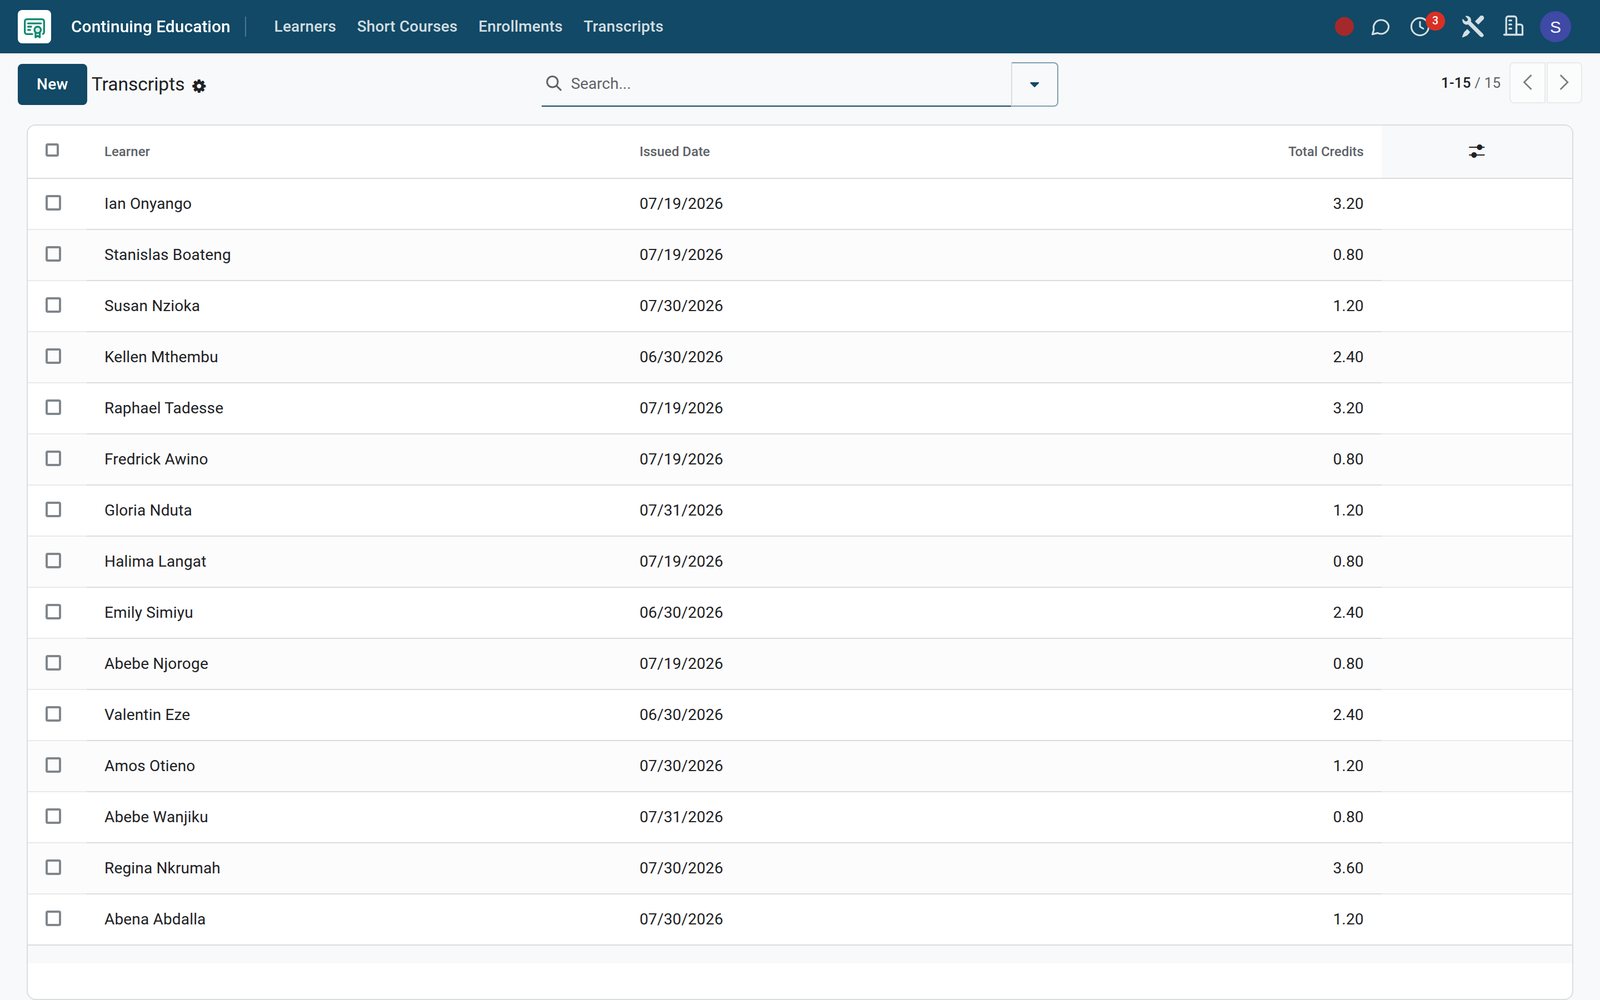Click Stanislas Boateng learner name
Image resolution: width=1600 pixels, height=1000 pixels.
tap(167, 255)
